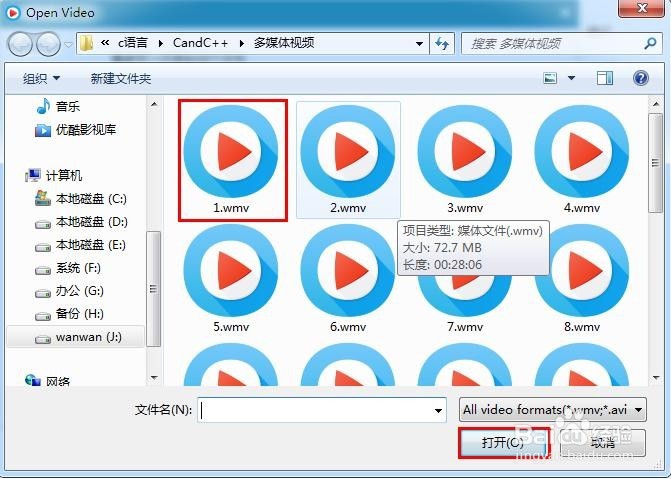Open 优酷影视库 in the sidebar
The image size is (671, 479).
(75, 129)
